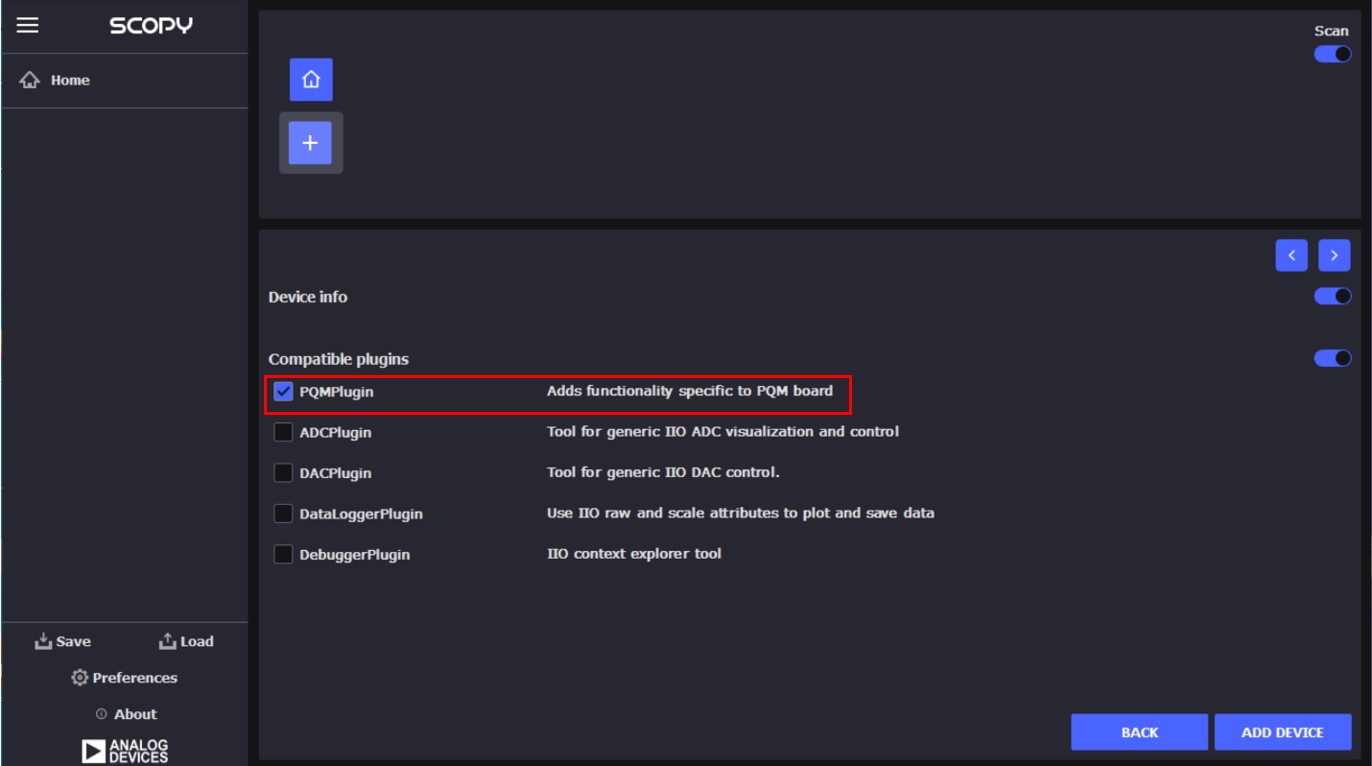Click the Scopy logo
The width and height of the screenshot is (1372, 766).
tap(151, 26)
